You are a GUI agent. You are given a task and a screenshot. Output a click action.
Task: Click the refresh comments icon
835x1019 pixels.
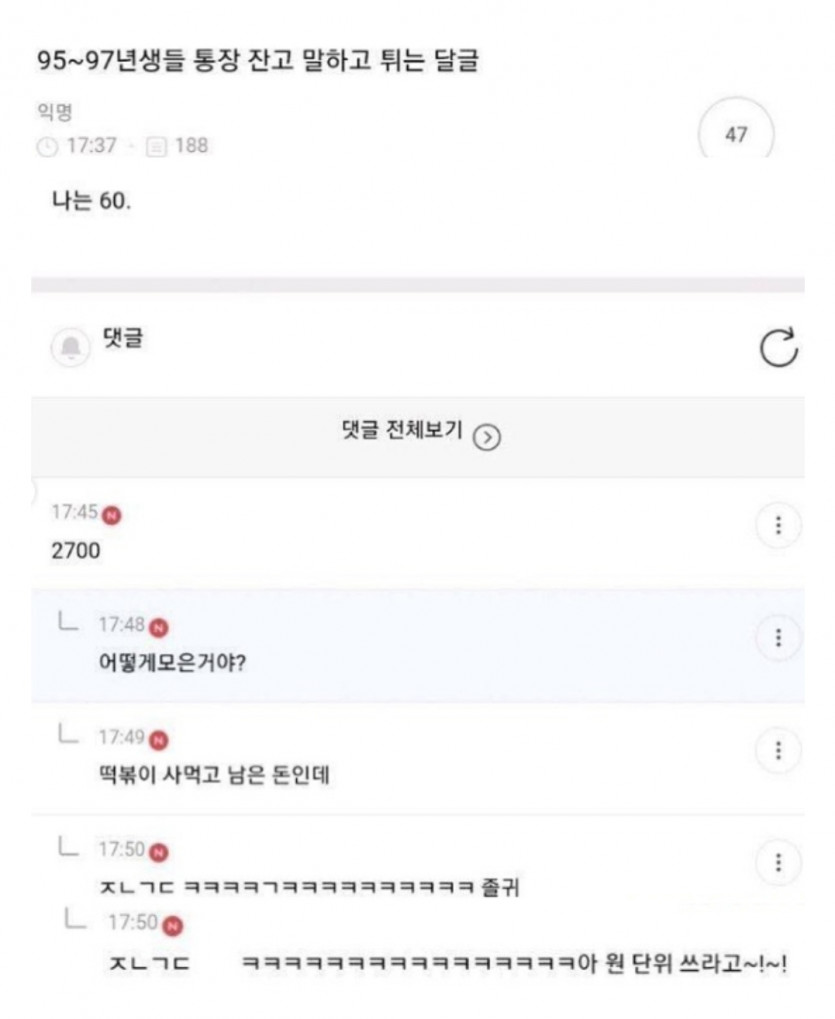point(778,347)
